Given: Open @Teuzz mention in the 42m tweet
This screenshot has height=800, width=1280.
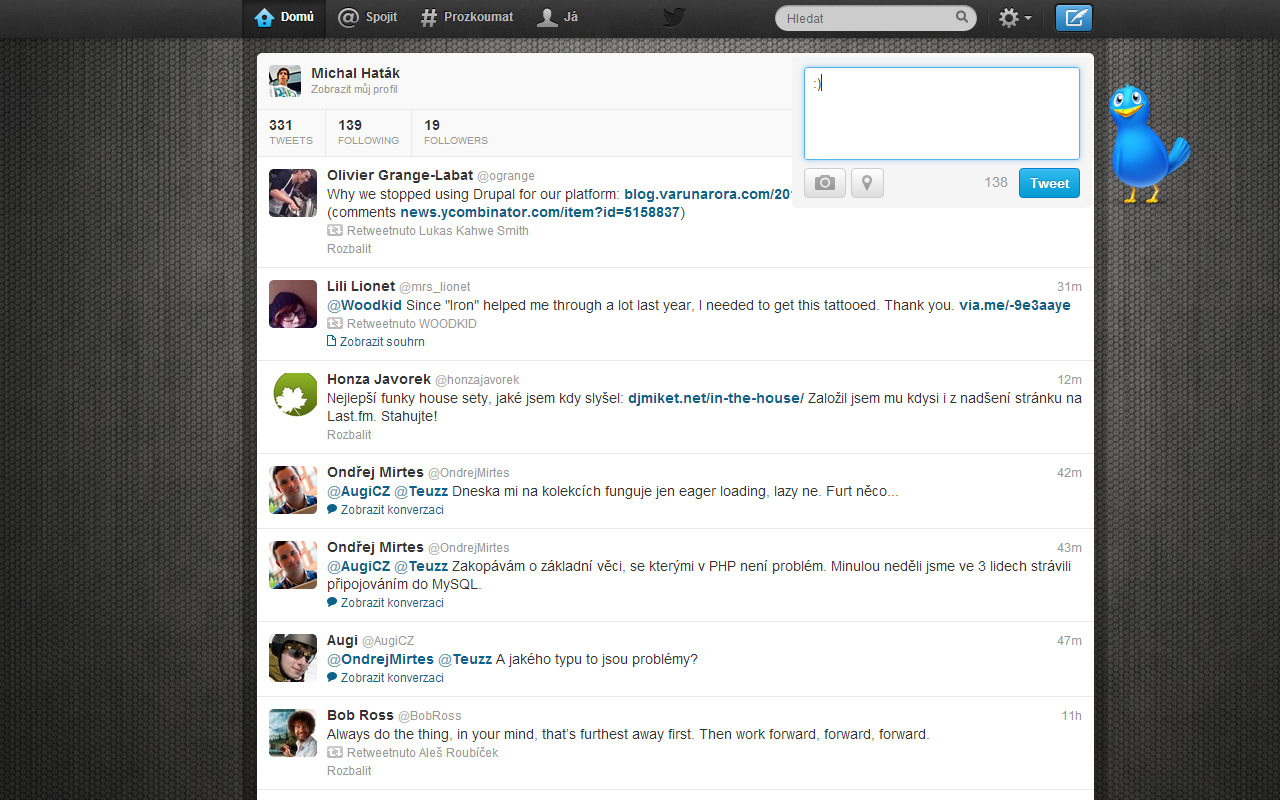Looking at the screenshot, I should click(x=421, y=491).
